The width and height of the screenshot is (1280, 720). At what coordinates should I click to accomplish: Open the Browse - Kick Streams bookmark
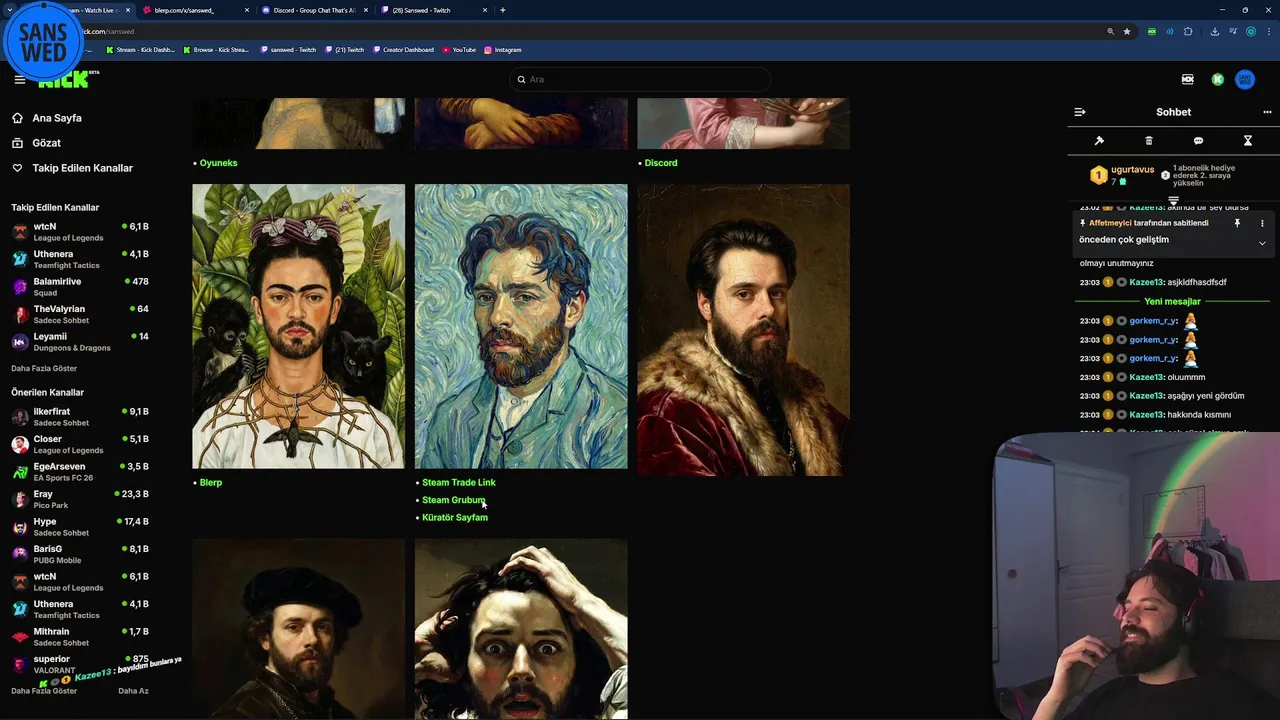(215, 50)
